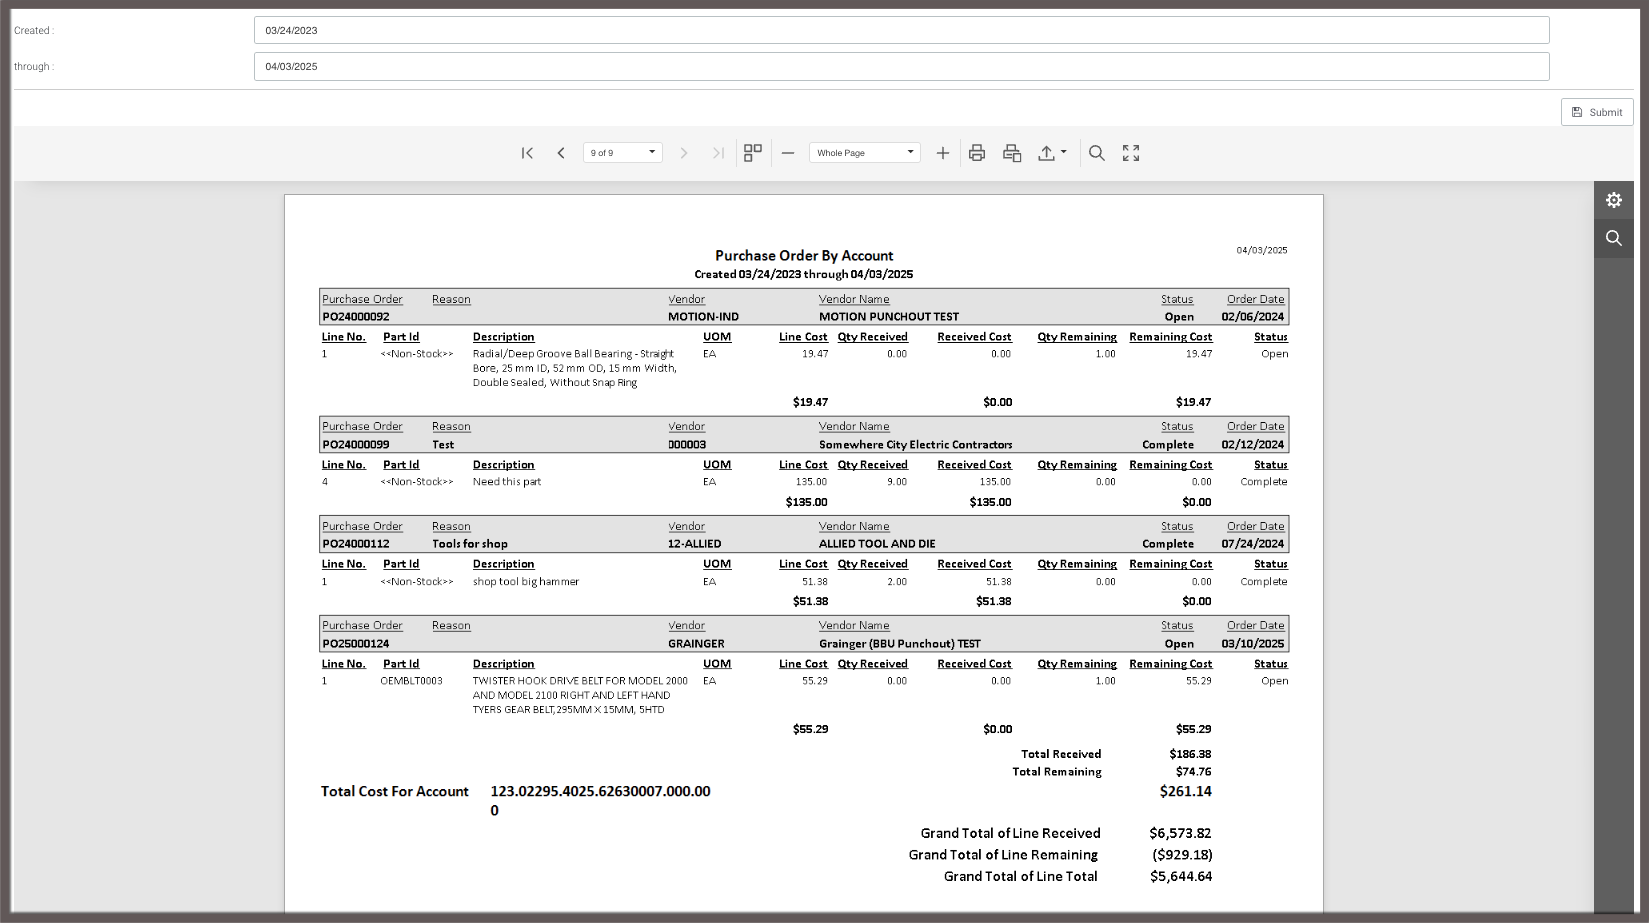1649x923 pixels.
Task: Jump to last page of report
Action: [x=718, y=153]
